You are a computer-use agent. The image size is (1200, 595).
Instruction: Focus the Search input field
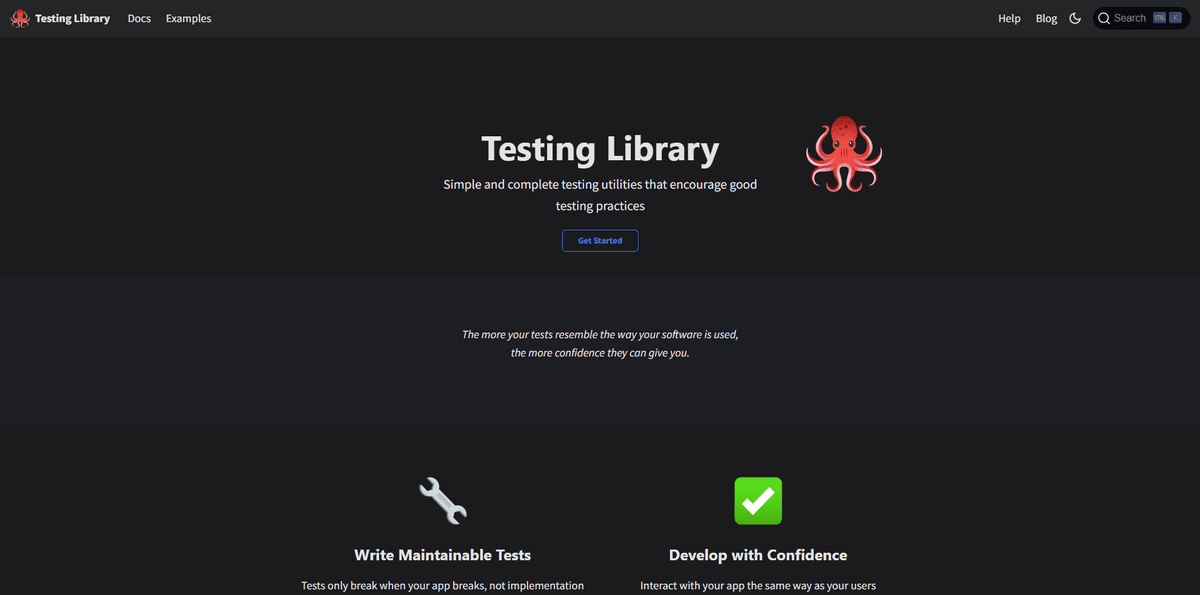(1141, 18)
